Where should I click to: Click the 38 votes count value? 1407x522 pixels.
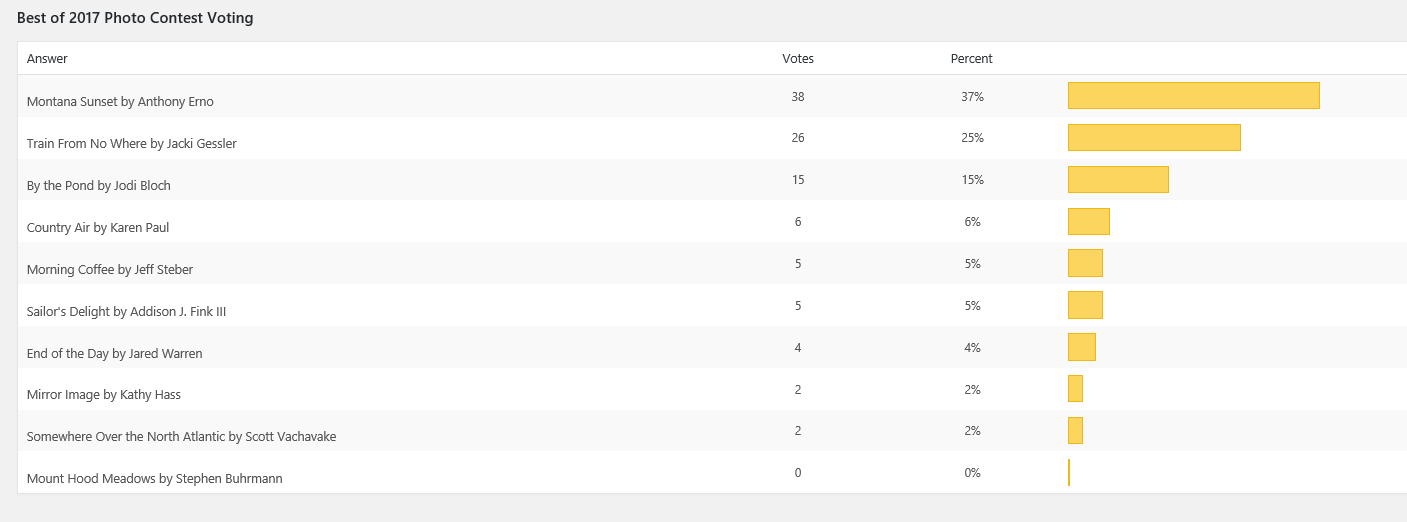[797, 97]
